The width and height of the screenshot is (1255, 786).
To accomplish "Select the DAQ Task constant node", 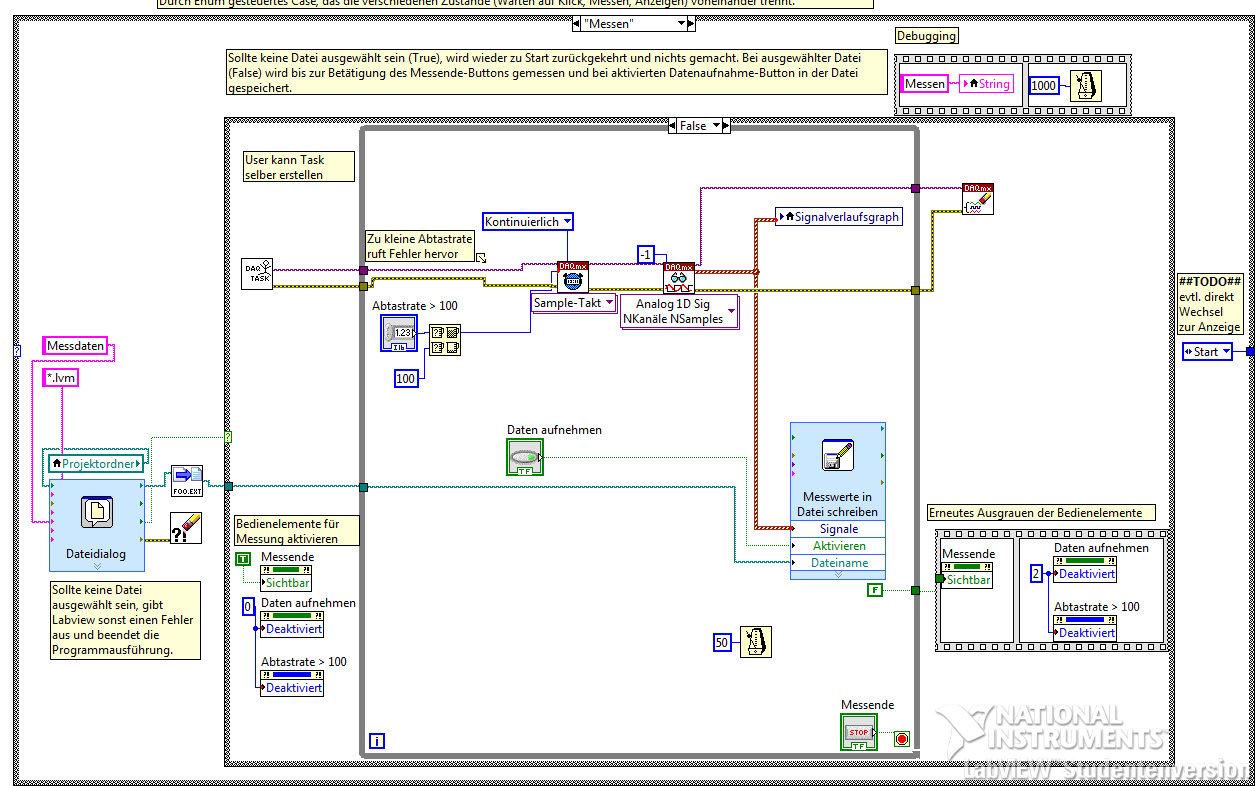I will [257, 273].
